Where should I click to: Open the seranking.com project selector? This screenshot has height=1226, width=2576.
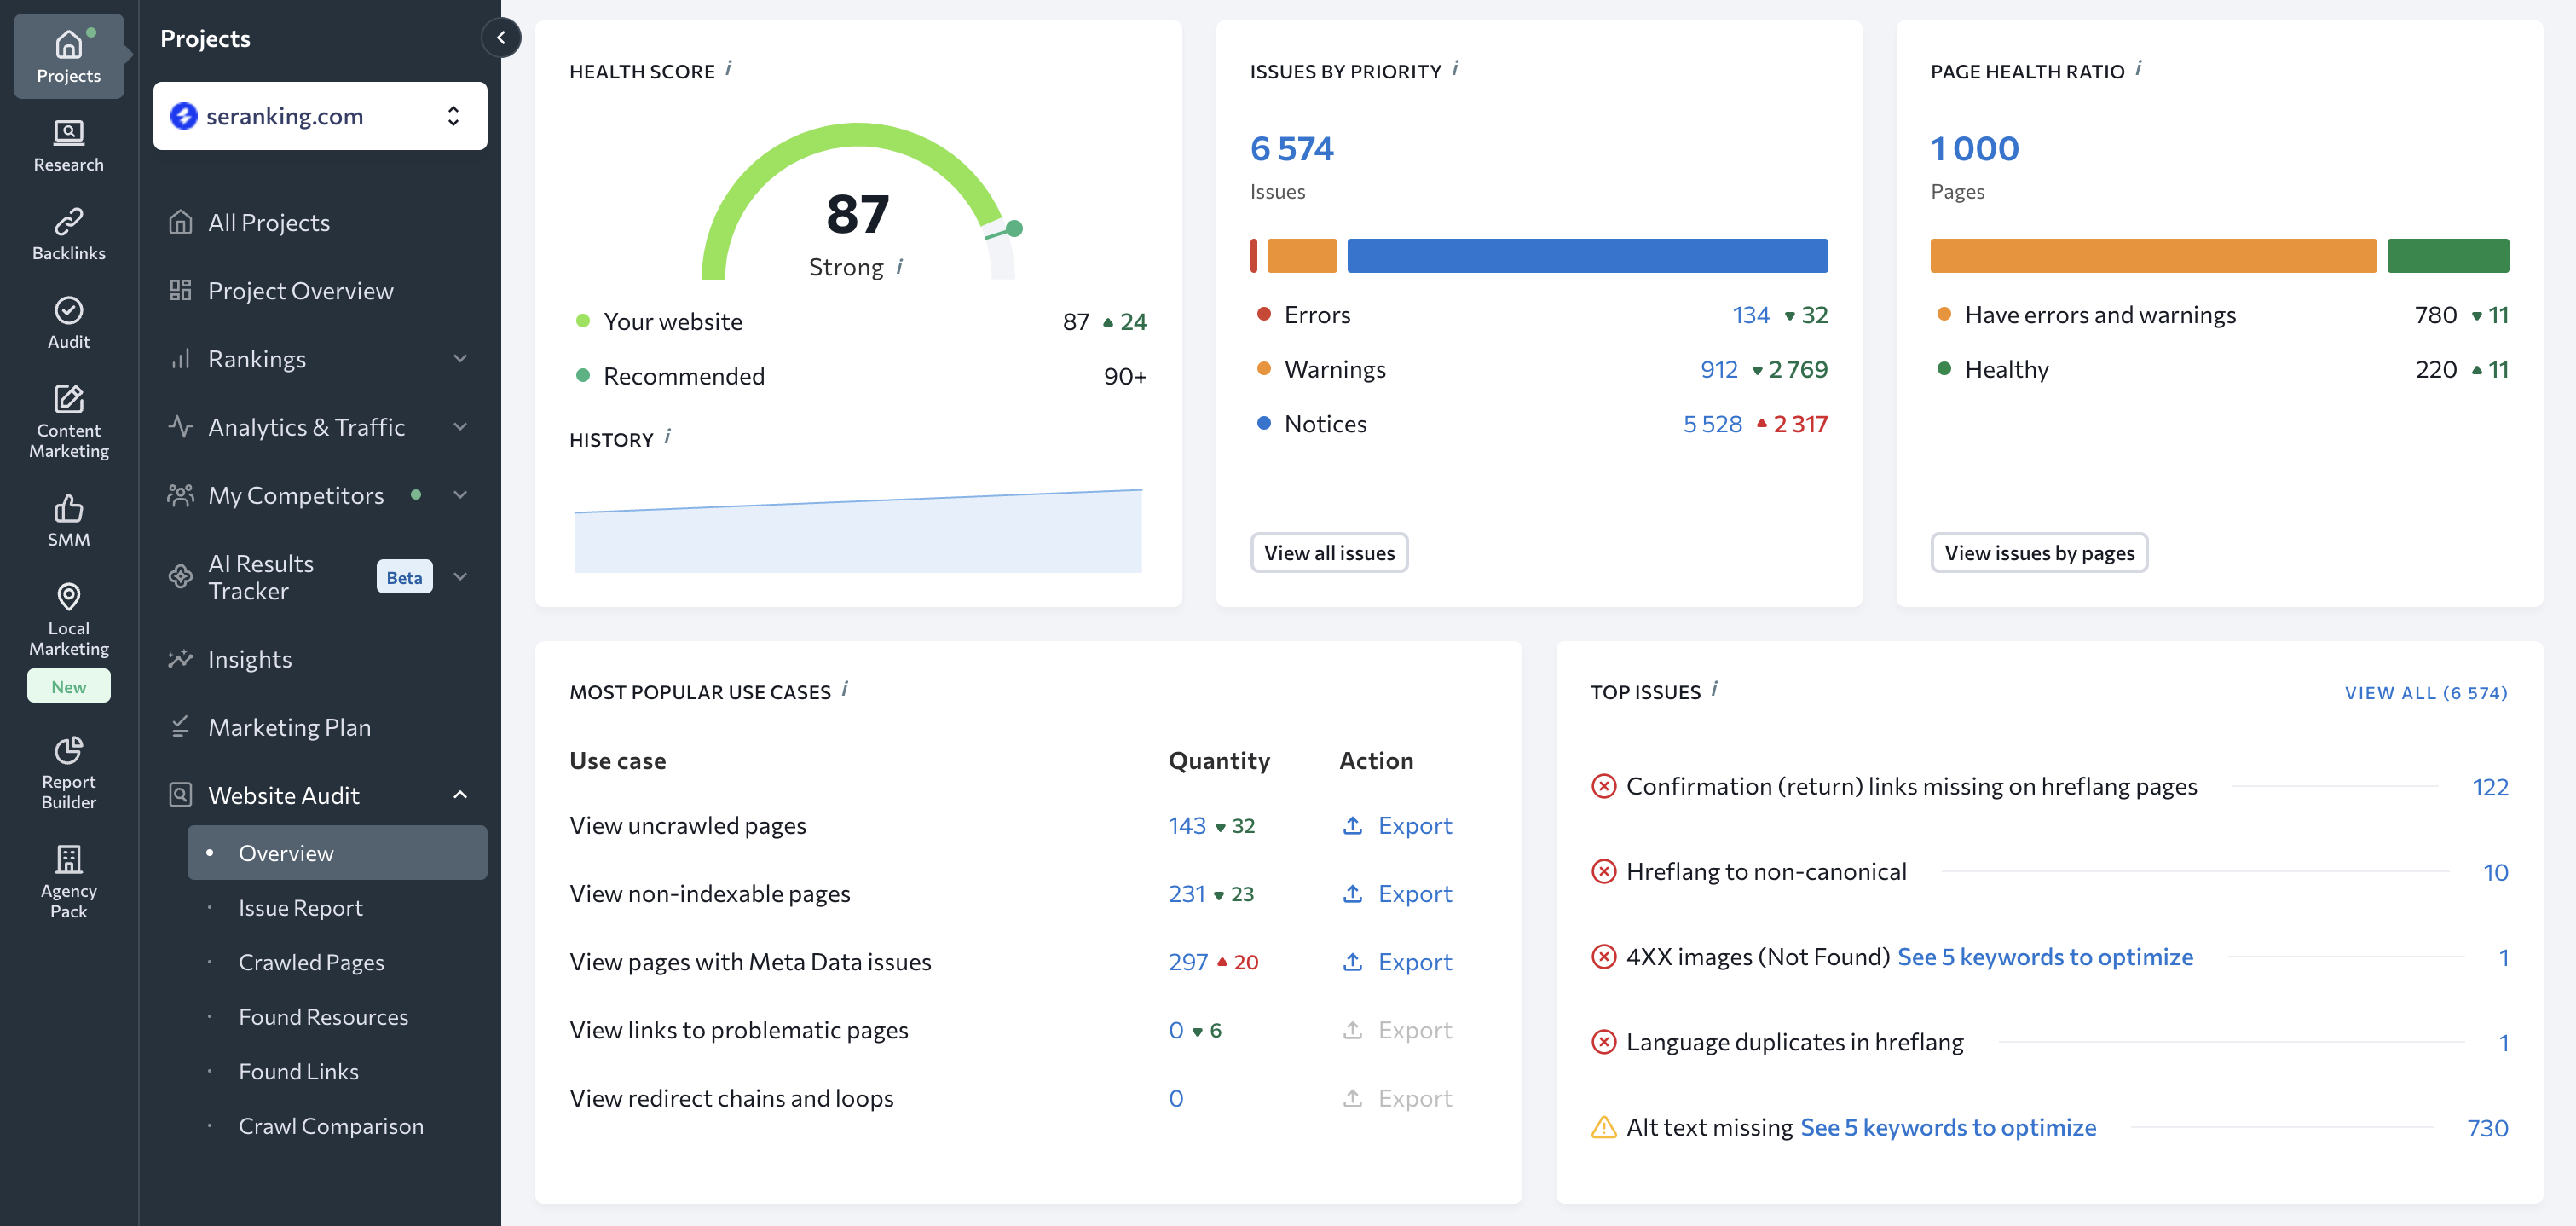point(320,116)
